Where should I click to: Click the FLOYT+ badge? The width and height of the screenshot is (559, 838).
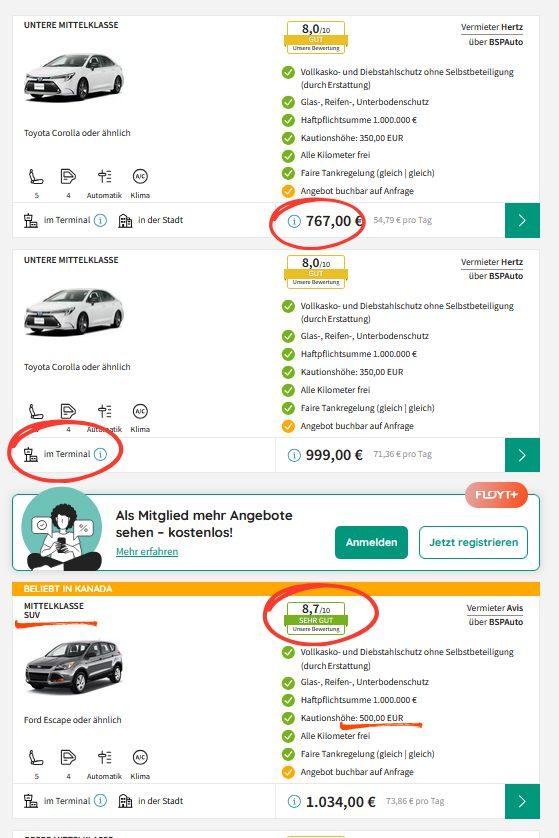[x=496, y=495]
